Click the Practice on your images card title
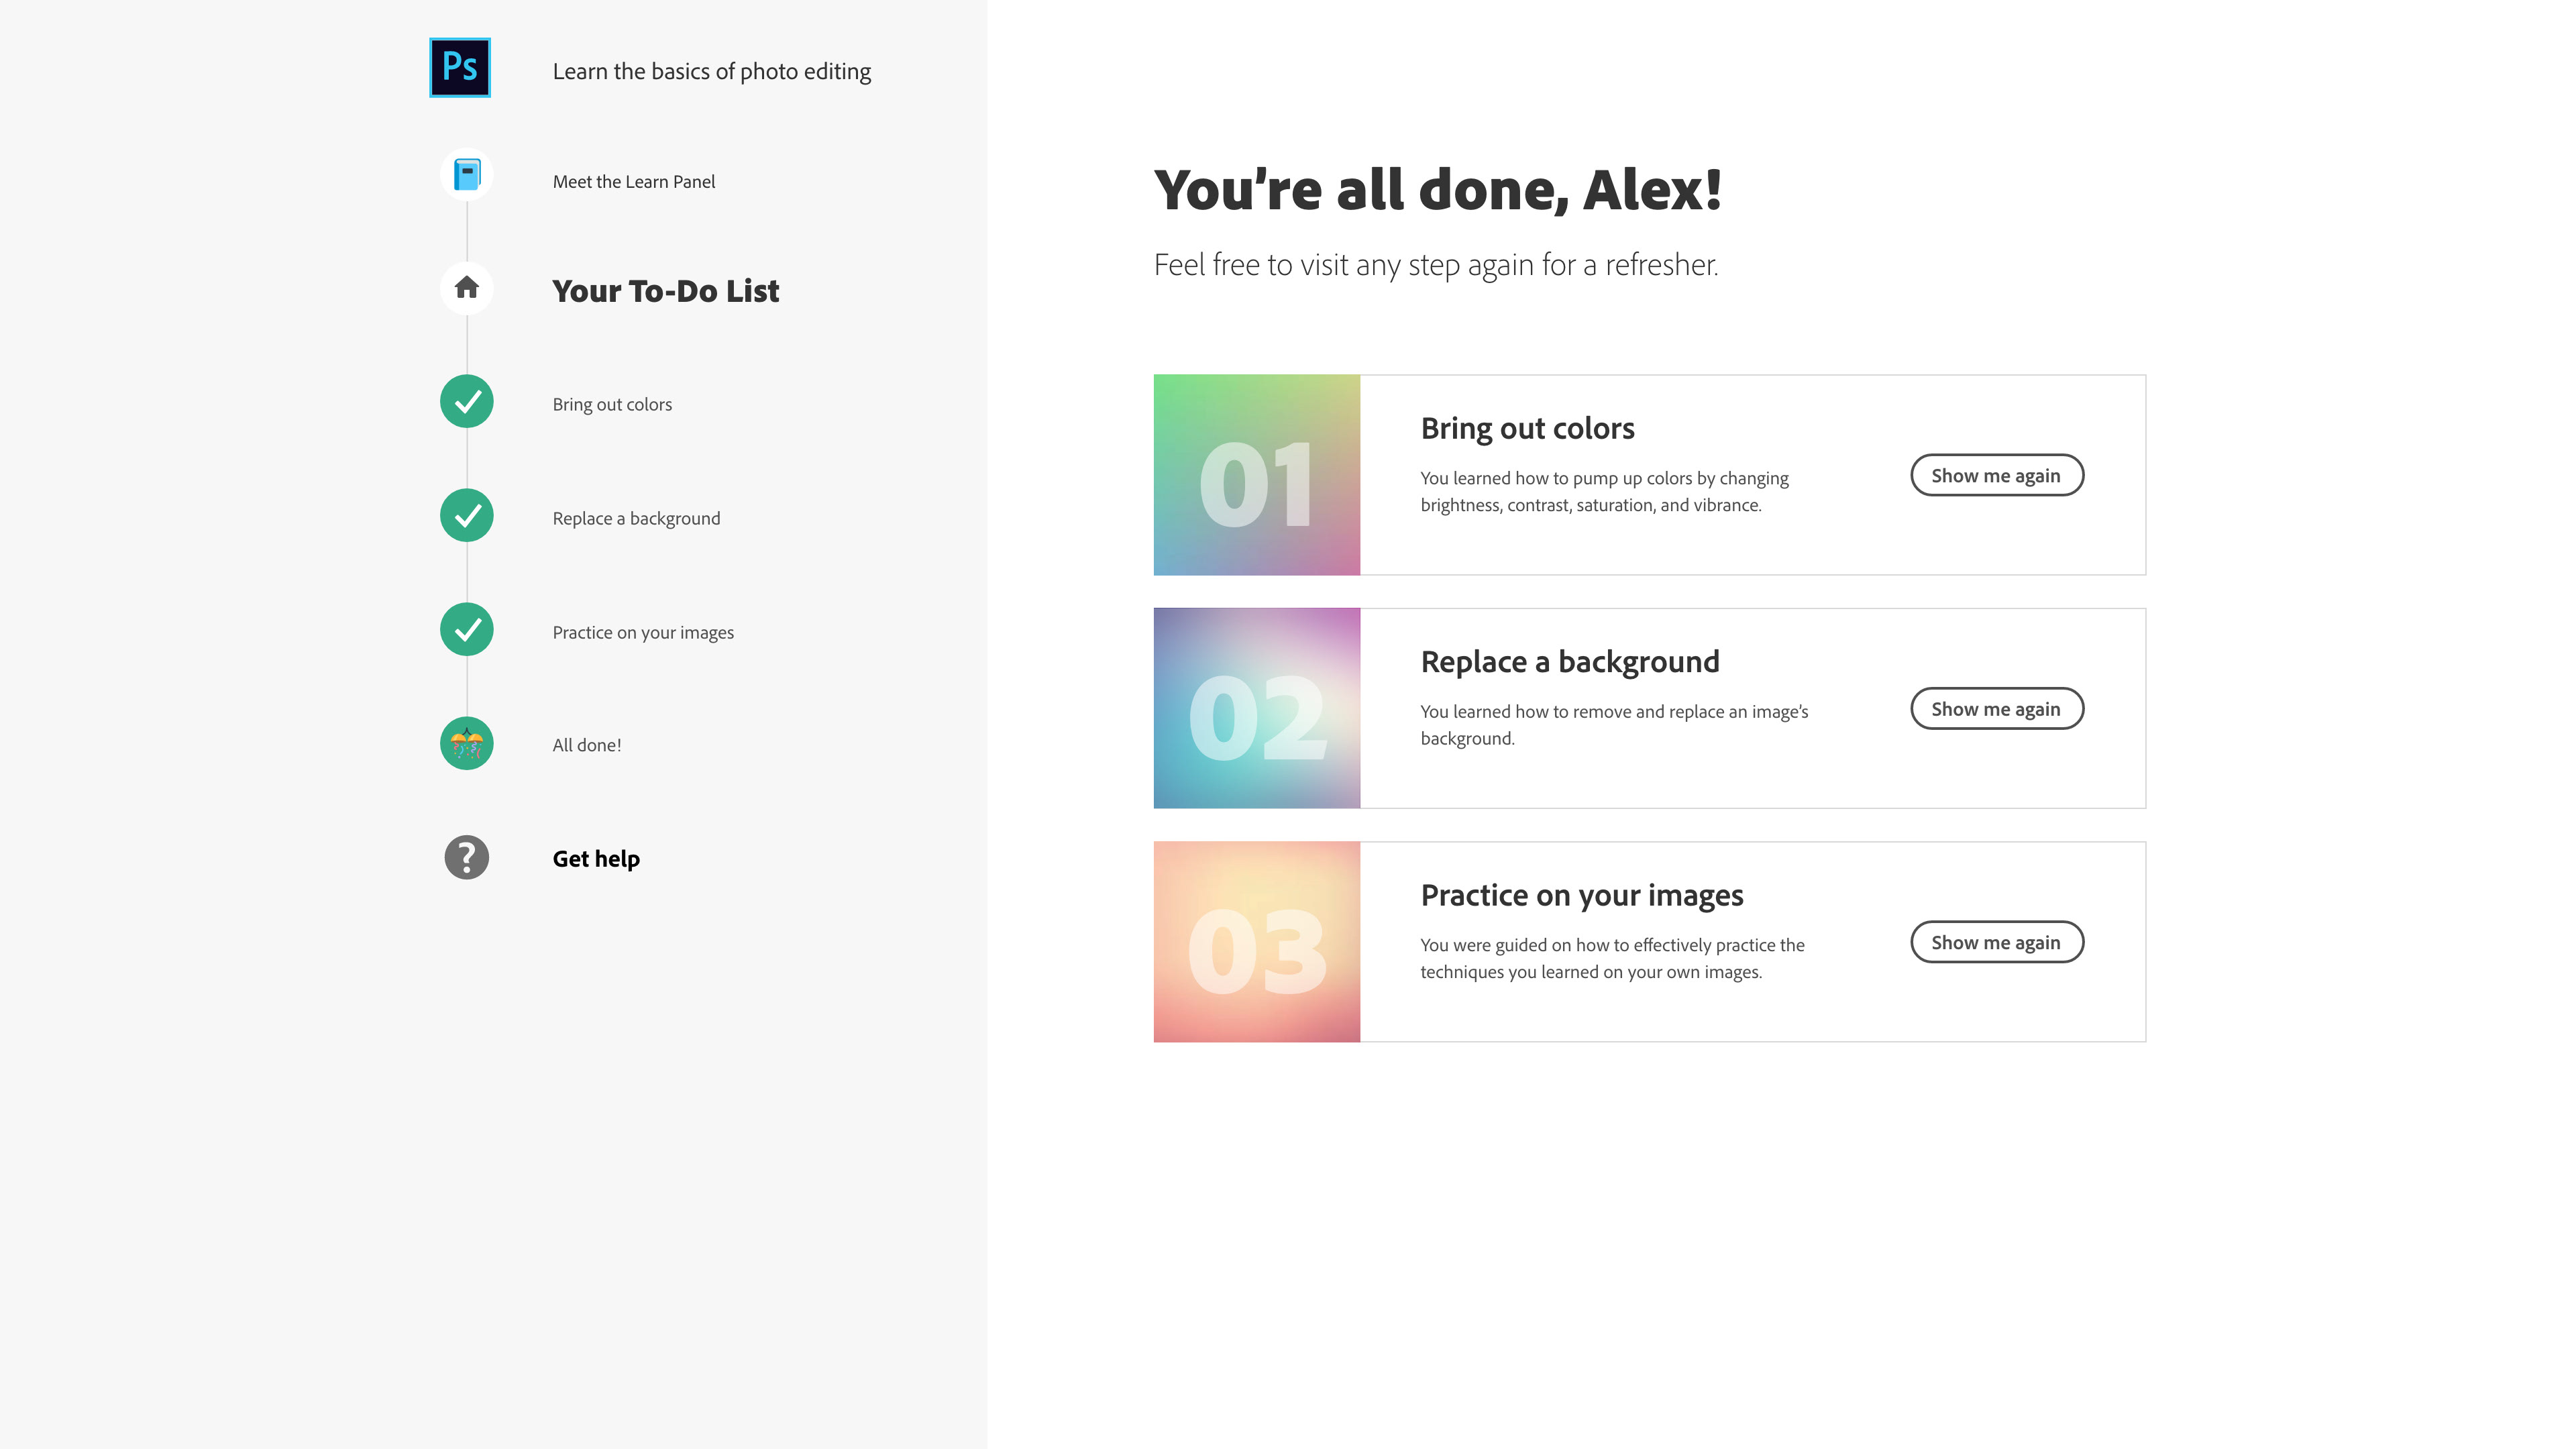Image resolution: width=2576 pixels, height=1449 pixels. pos(1582,896)
